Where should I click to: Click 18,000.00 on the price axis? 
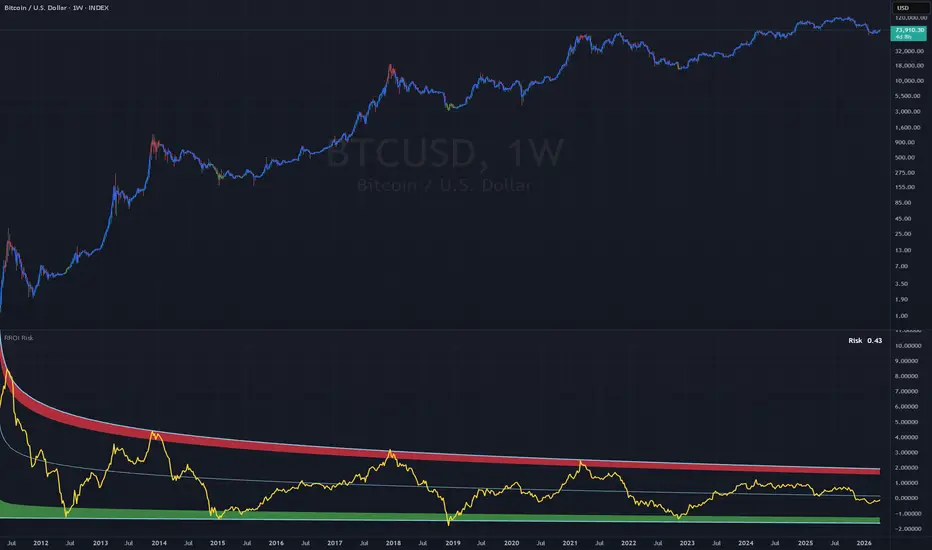tap(909, 66)
